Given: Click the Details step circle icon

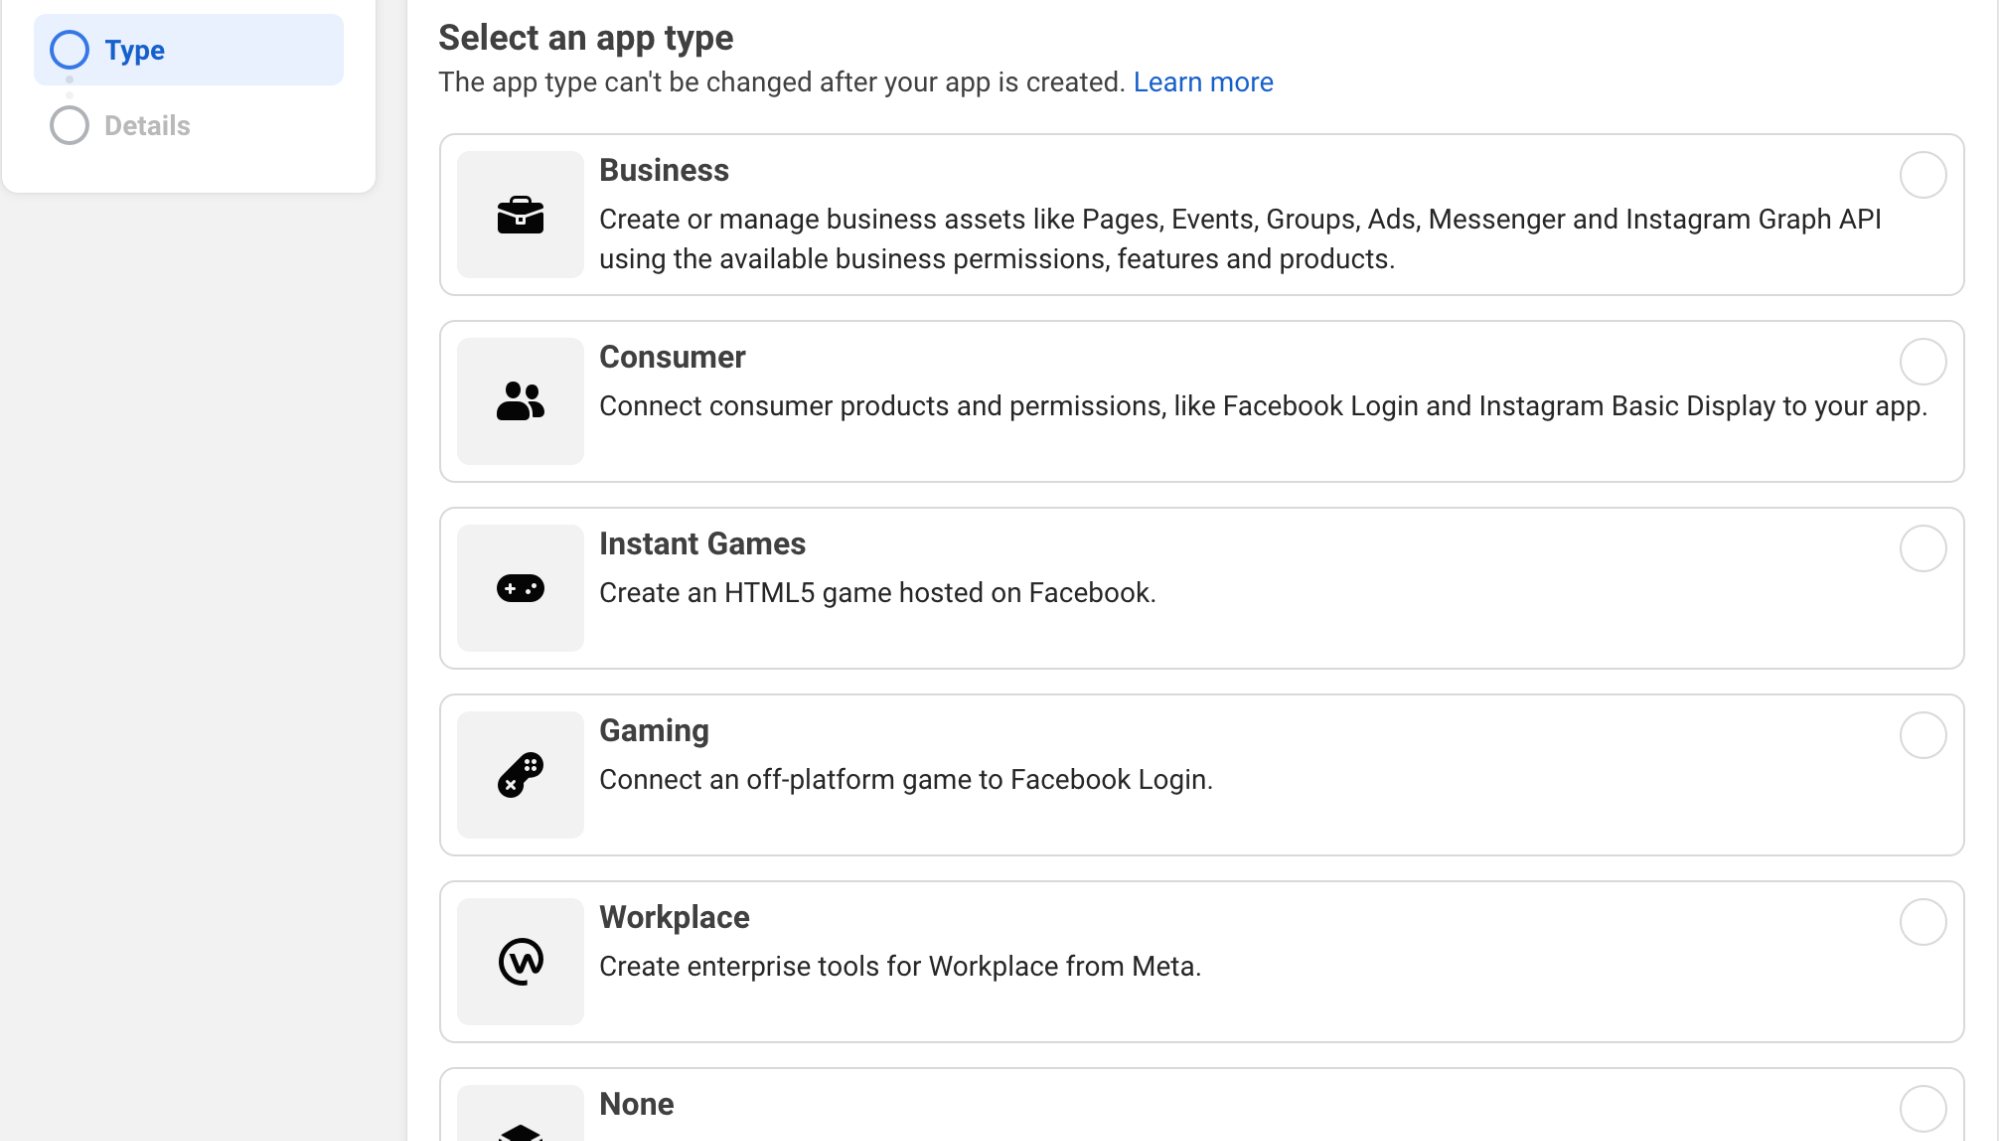Looking at the screenshot, I should pyautogui.click(x=70, y=125).
